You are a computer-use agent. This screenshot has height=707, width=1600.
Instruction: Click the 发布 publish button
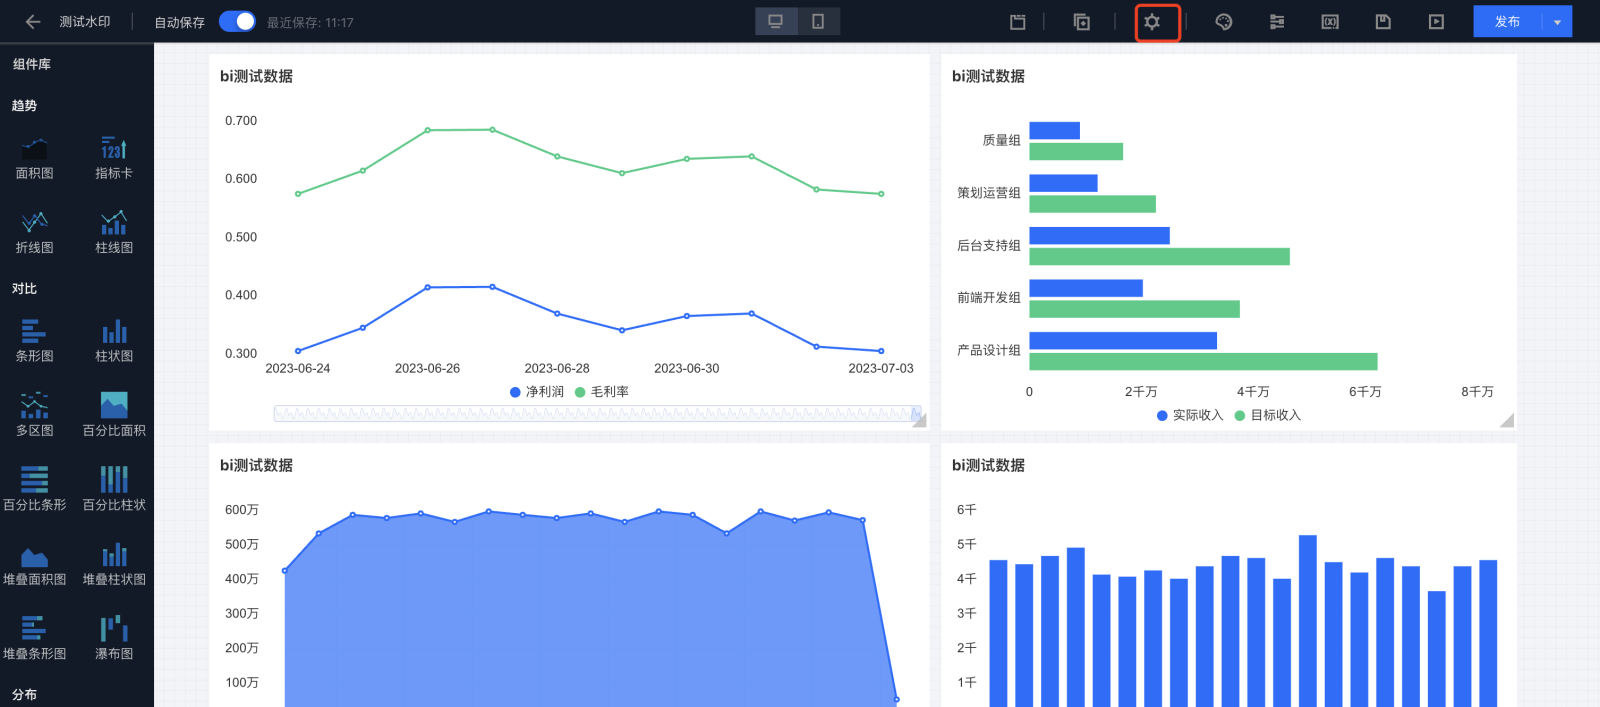point(1507,22)
